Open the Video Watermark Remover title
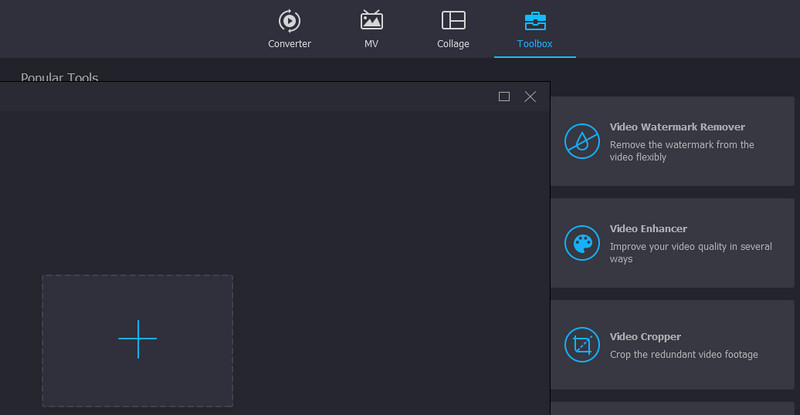 pos(677,127)
